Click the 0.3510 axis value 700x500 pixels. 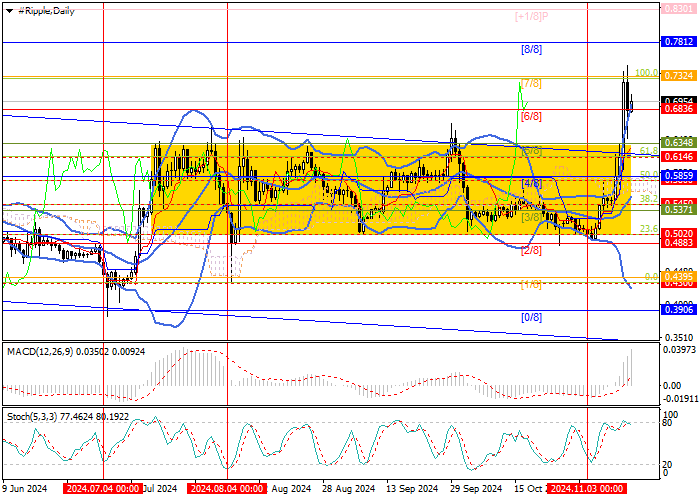(679, 338)
